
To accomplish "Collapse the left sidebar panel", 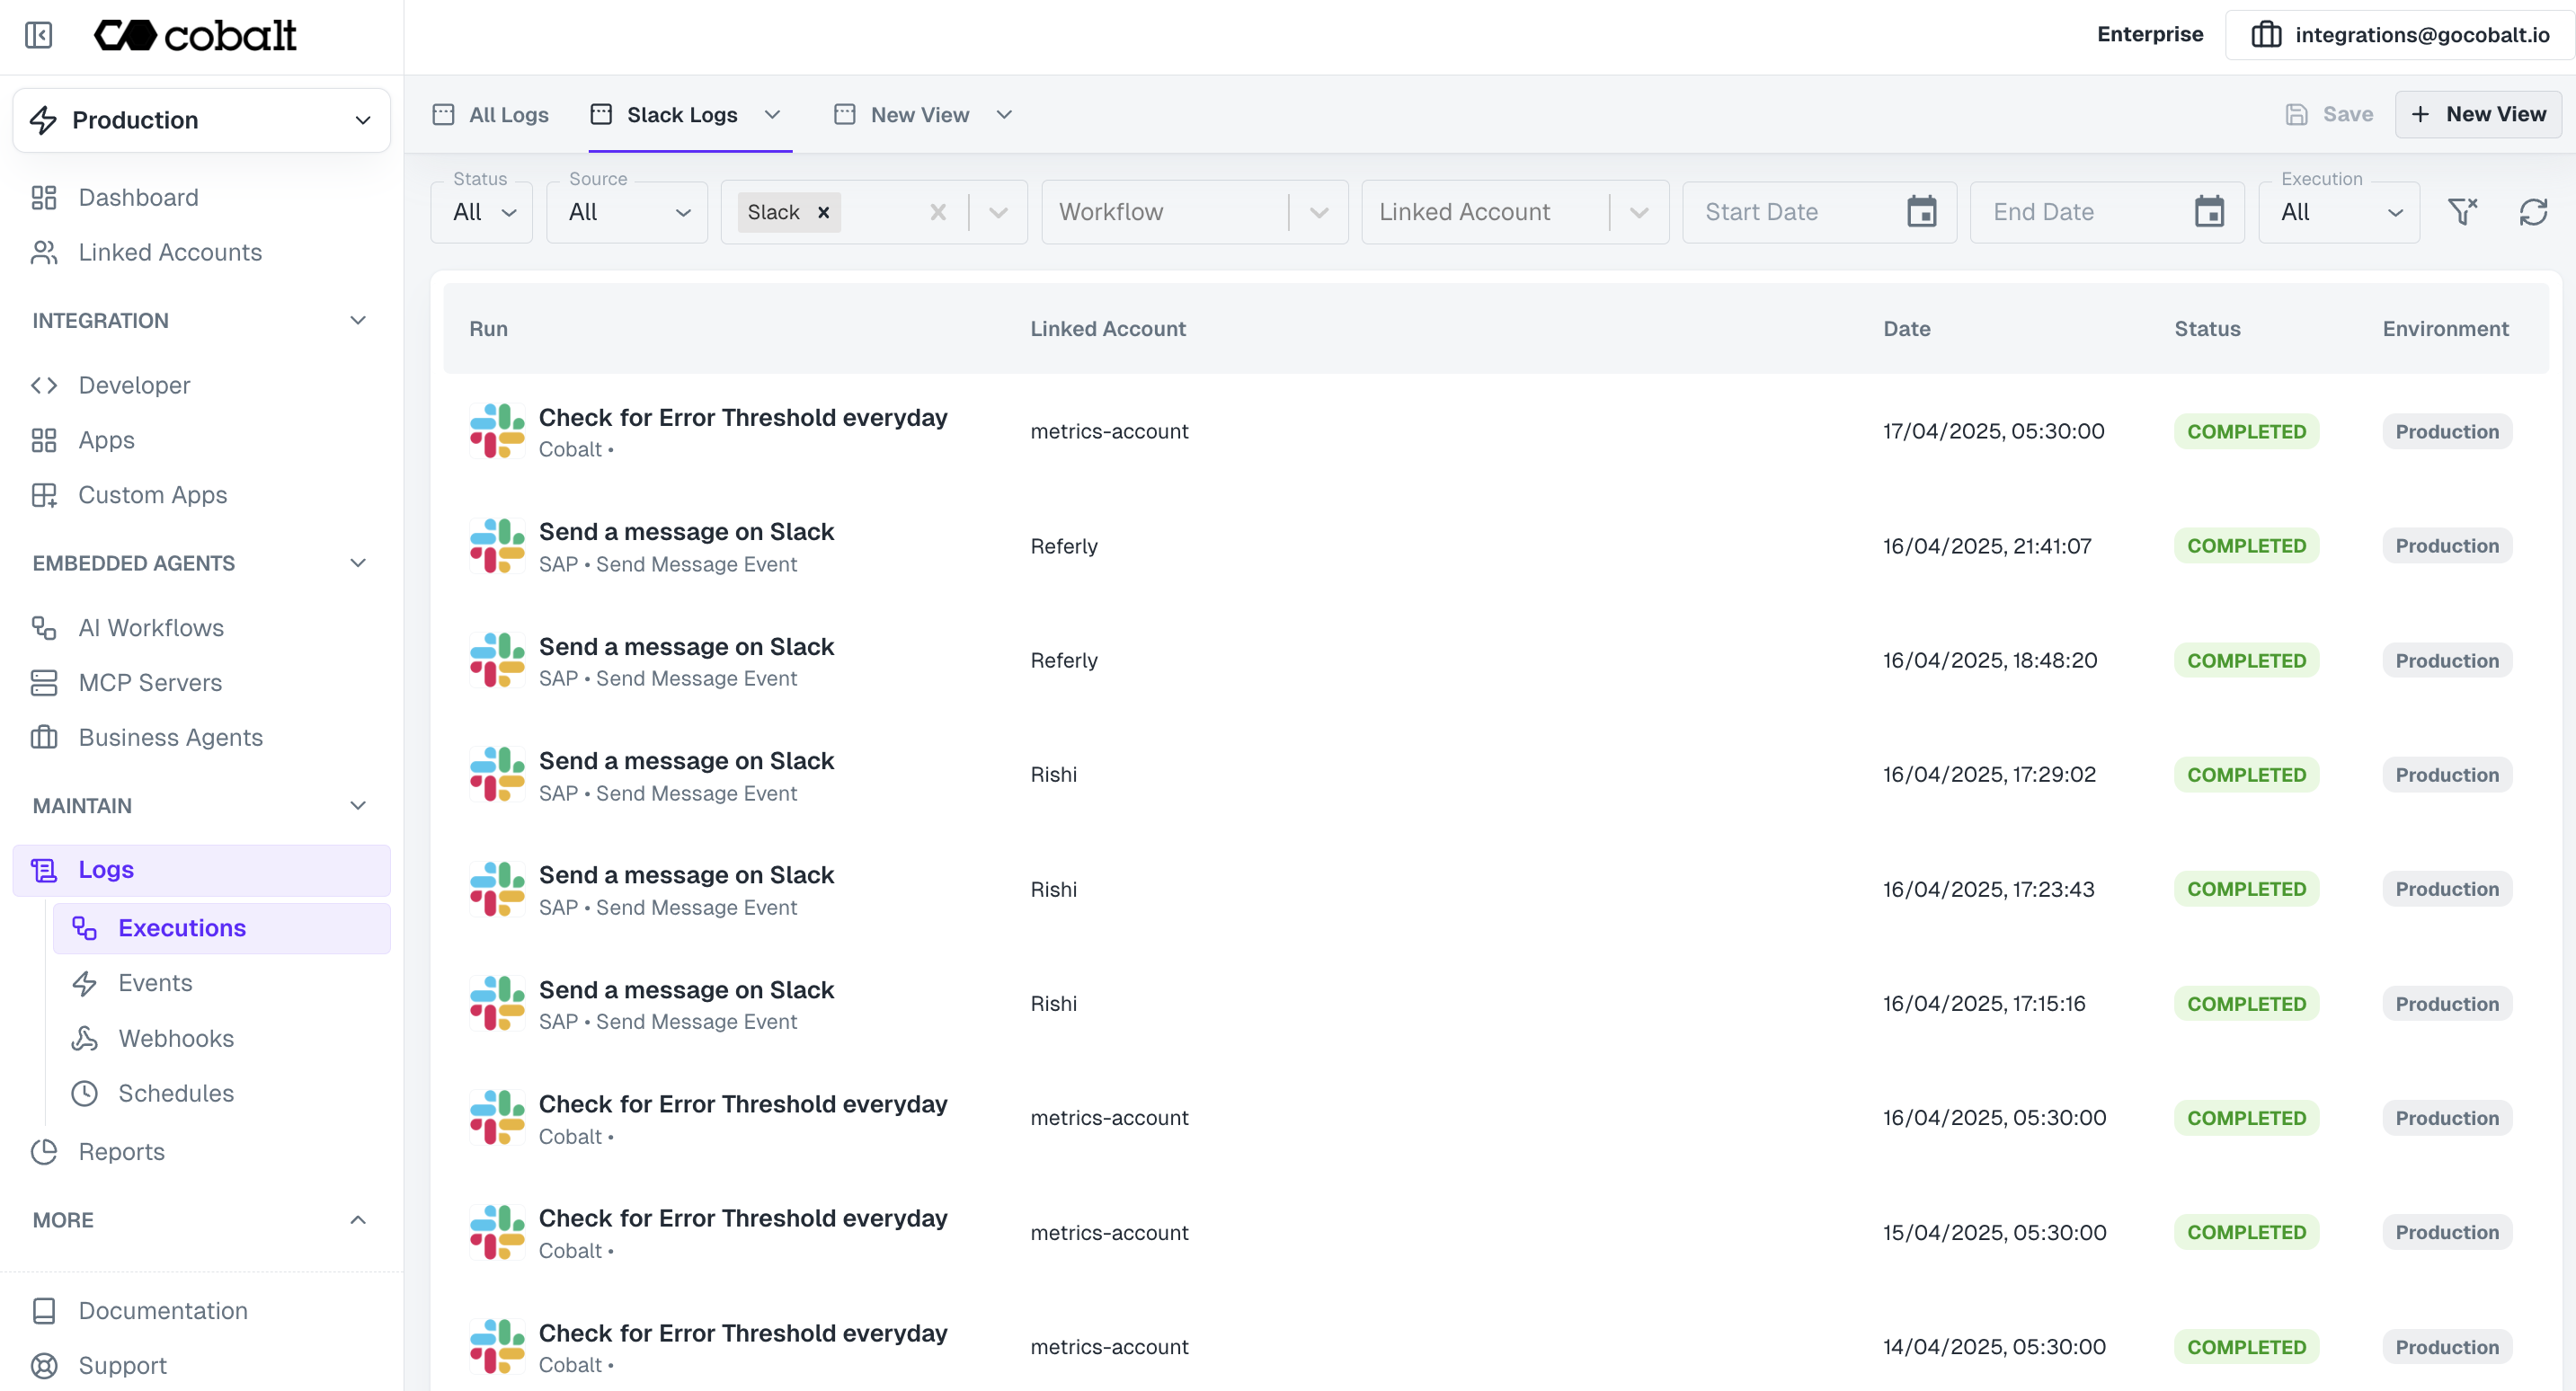I will click(x=38, y=36).
